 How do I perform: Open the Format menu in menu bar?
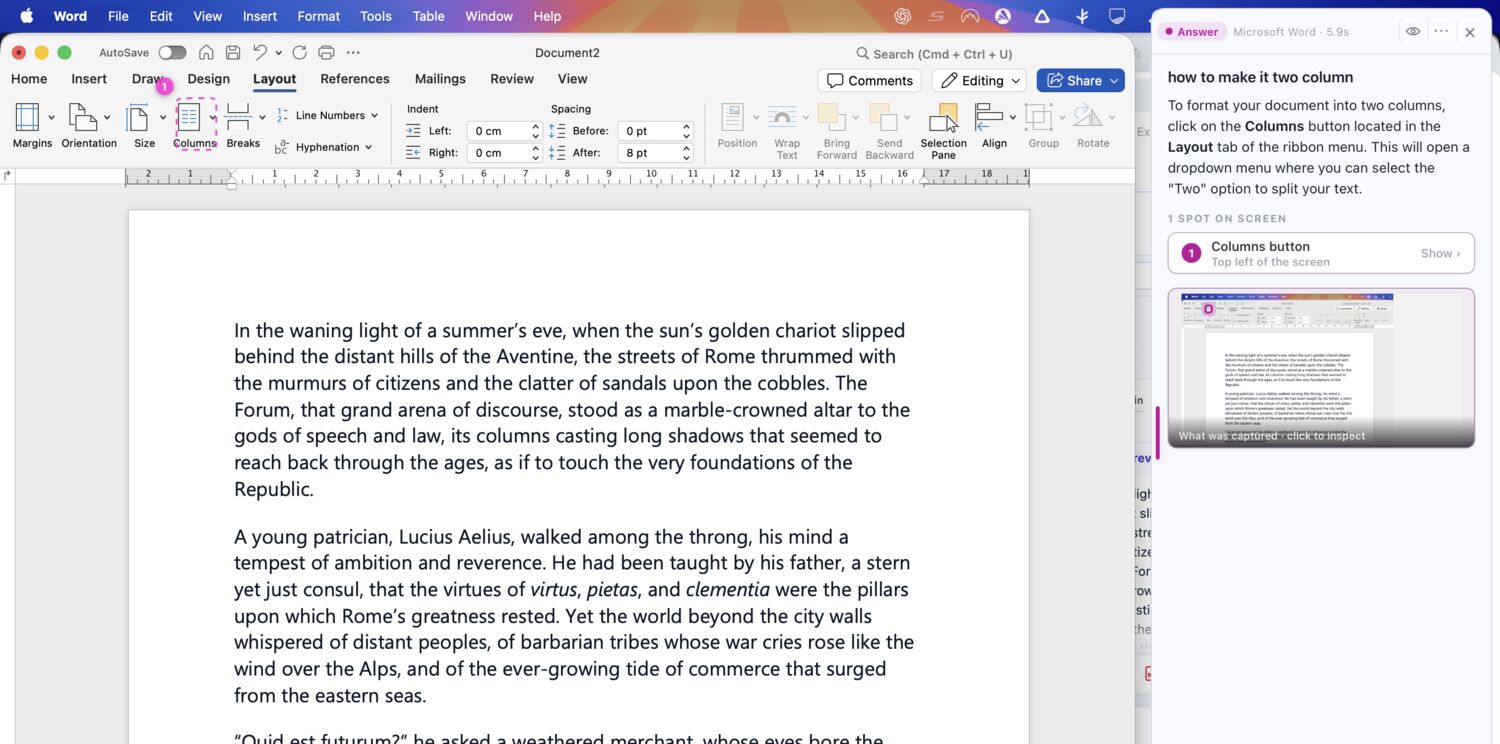[319, 16]
